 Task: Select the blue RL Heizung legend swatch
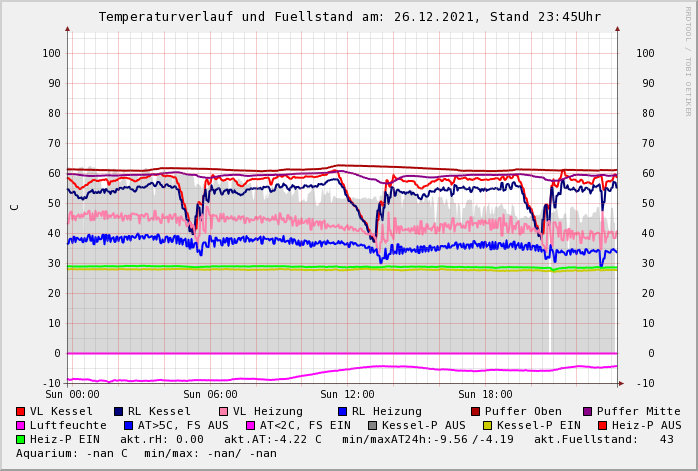(342, 412)
